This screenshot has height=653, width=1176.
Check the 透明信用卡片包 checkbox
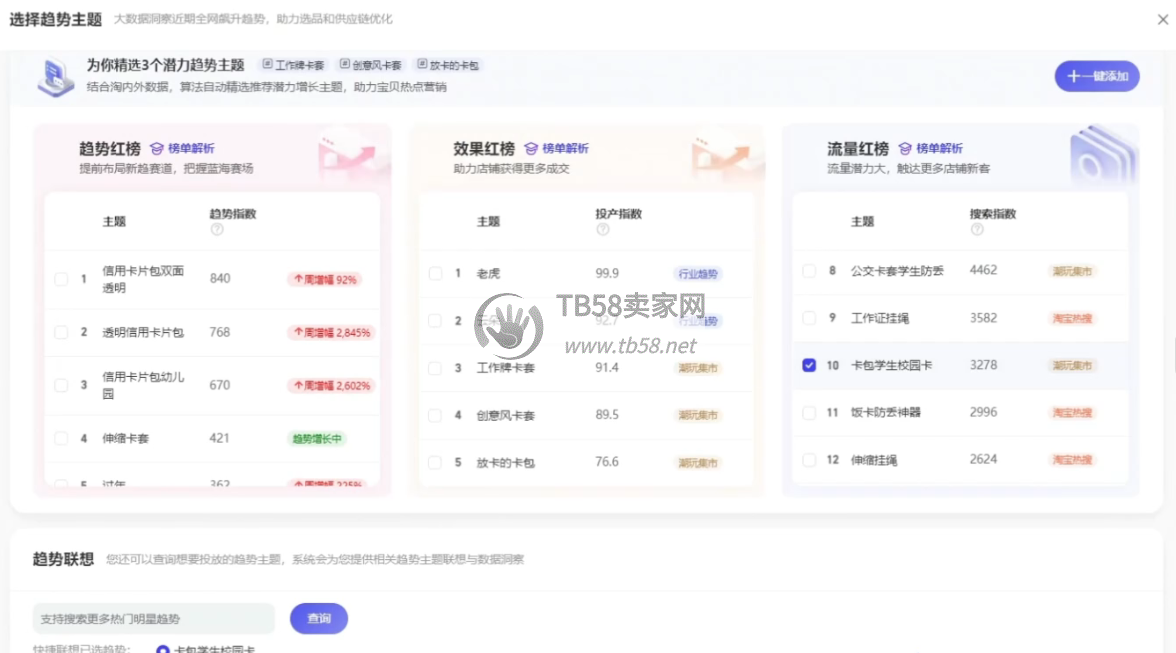pyautogui.click(x=61, y=332)
